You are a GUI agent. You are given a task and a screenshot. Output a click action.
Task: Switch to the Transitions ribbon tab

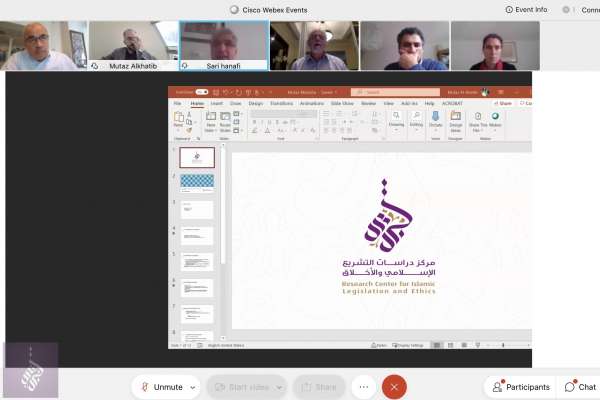[x=281, y=103]
